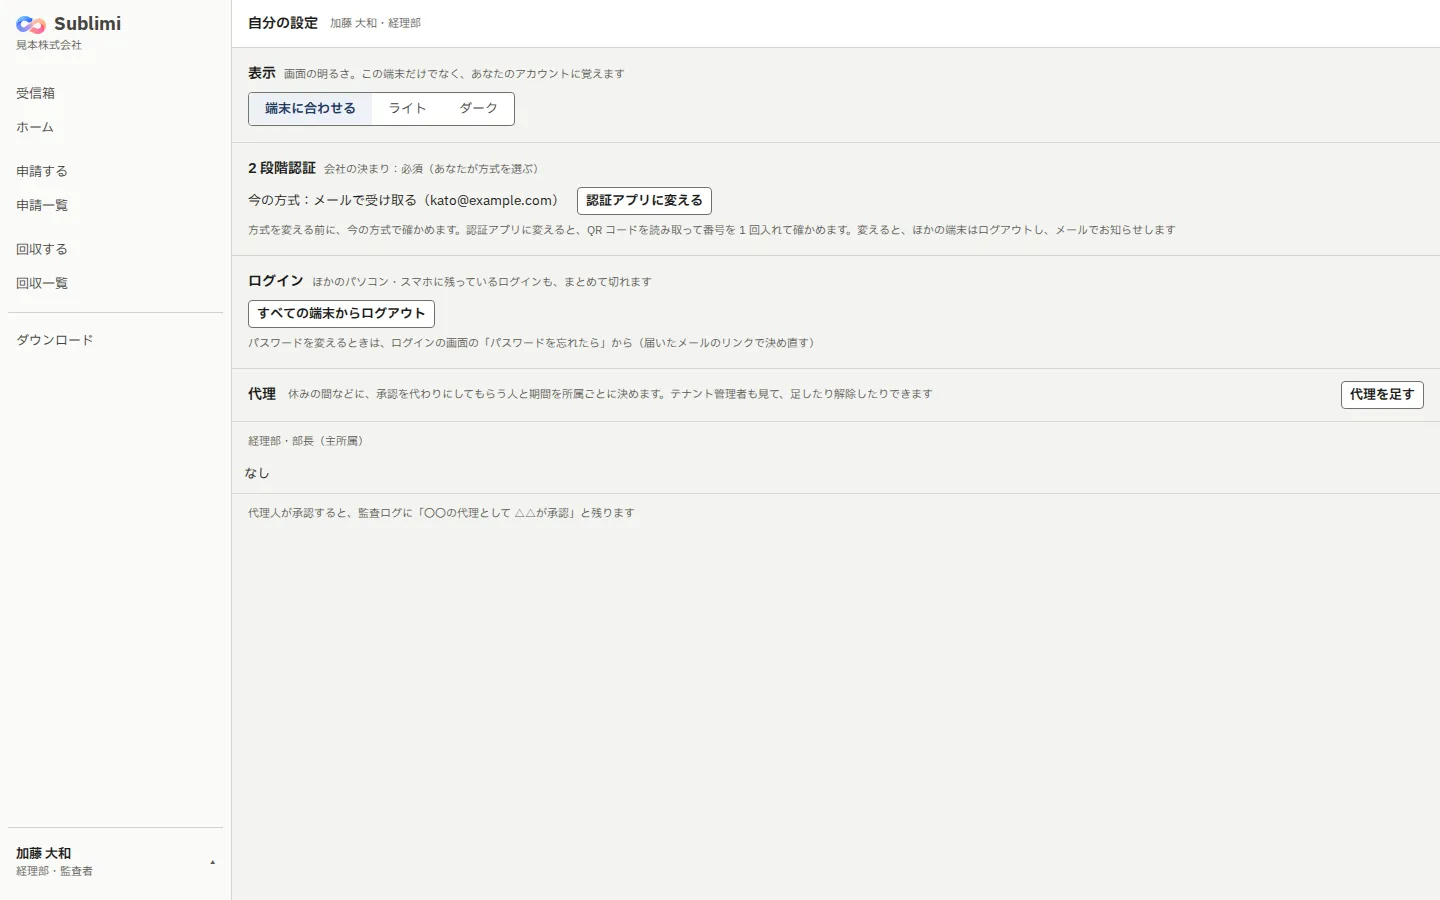
Task: Click the 見本株式会社 company name
Action: pyautogui.click(x=49, y=45)
